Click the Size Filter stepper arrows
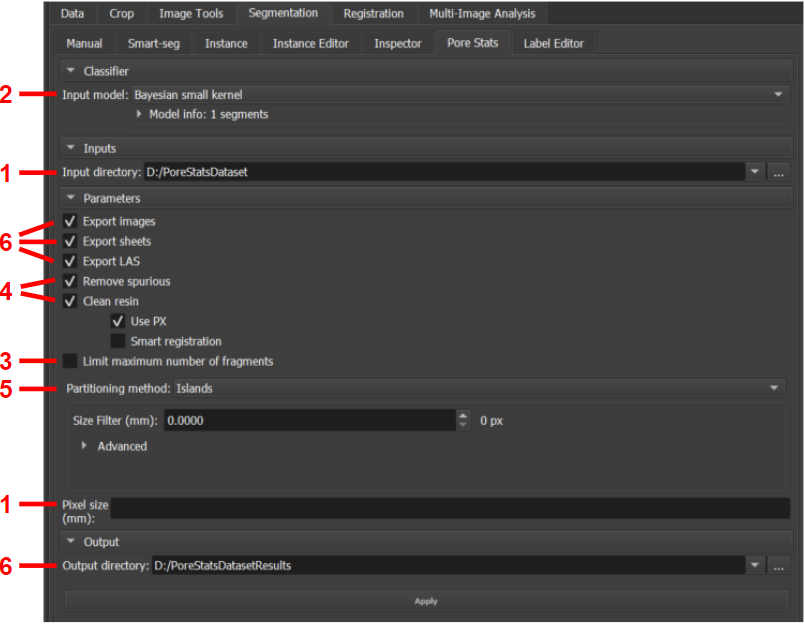This screenshot has height=624, width=805. point(462,421)
